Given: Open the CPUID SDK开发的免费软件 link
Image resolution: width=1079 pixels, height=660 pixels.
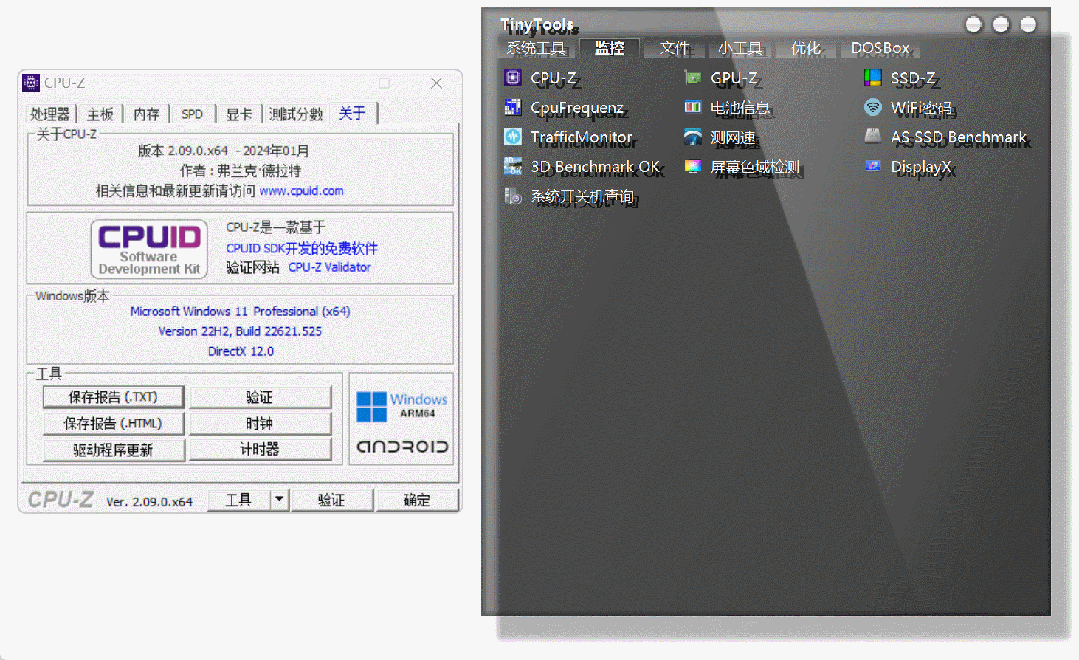Looking at the screenshot, I should pyautogui.click(x=302, y=248).
